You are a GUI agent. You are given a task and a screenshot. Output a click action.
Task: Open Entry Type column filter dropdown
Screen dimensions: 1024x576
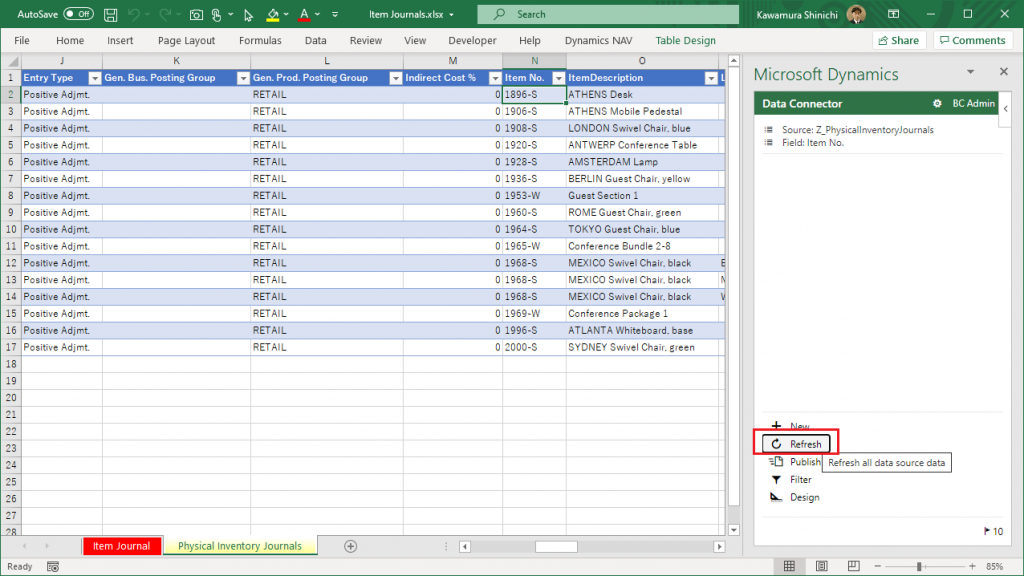pos(95,78)
